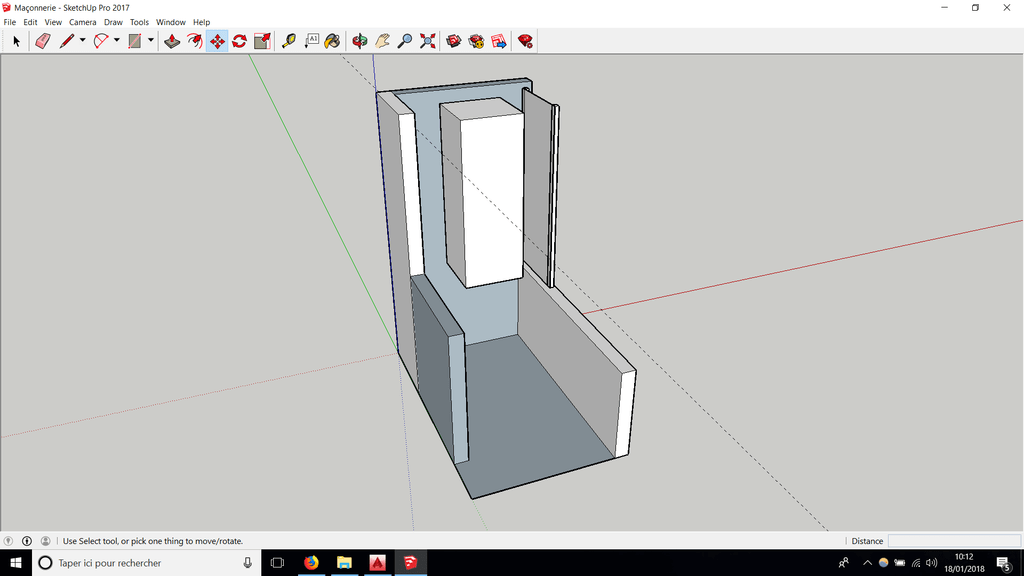
Task: Activate the Scale tool
Action: (x=262, y=41)
